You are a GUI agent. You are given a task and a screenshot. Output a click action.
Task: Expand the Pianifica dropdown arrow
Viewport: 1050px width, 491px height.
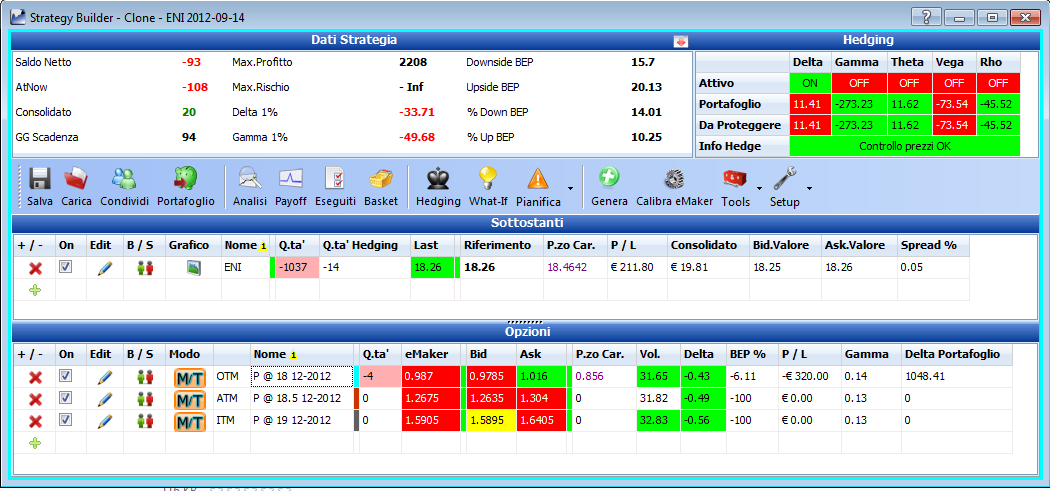click(x=570, y=187)
